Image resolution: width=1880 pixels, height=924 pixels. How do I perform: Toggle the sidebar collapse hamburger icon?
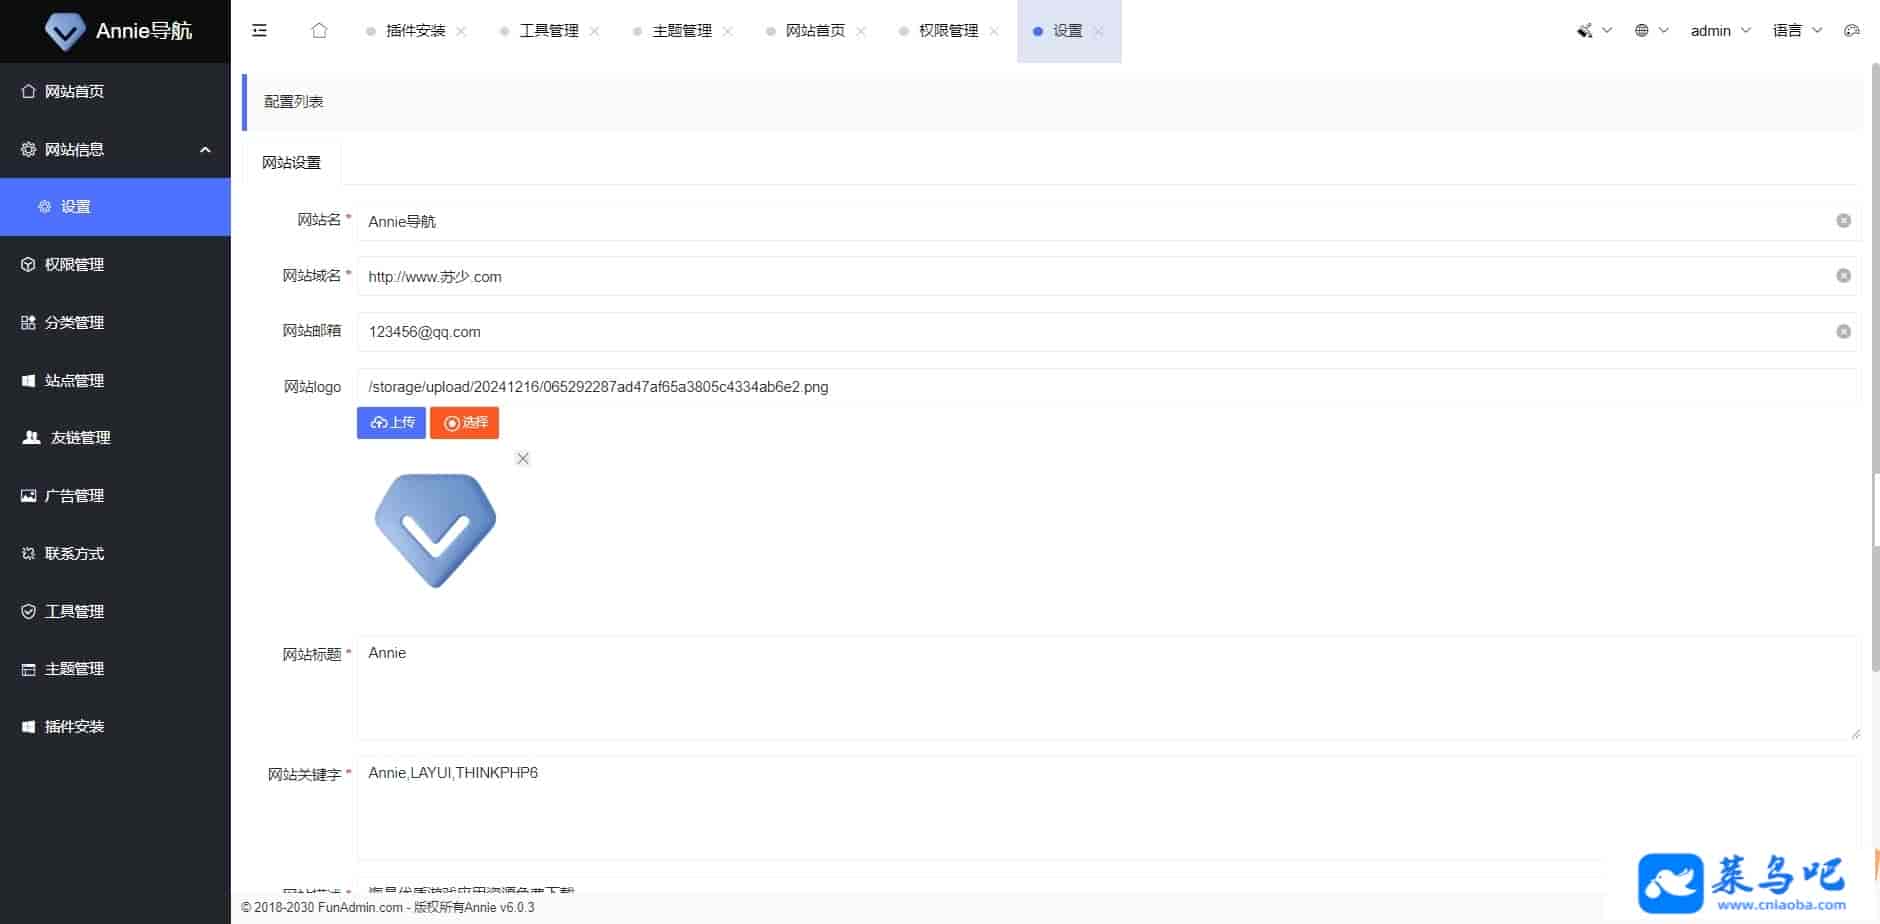coord(260,31)
